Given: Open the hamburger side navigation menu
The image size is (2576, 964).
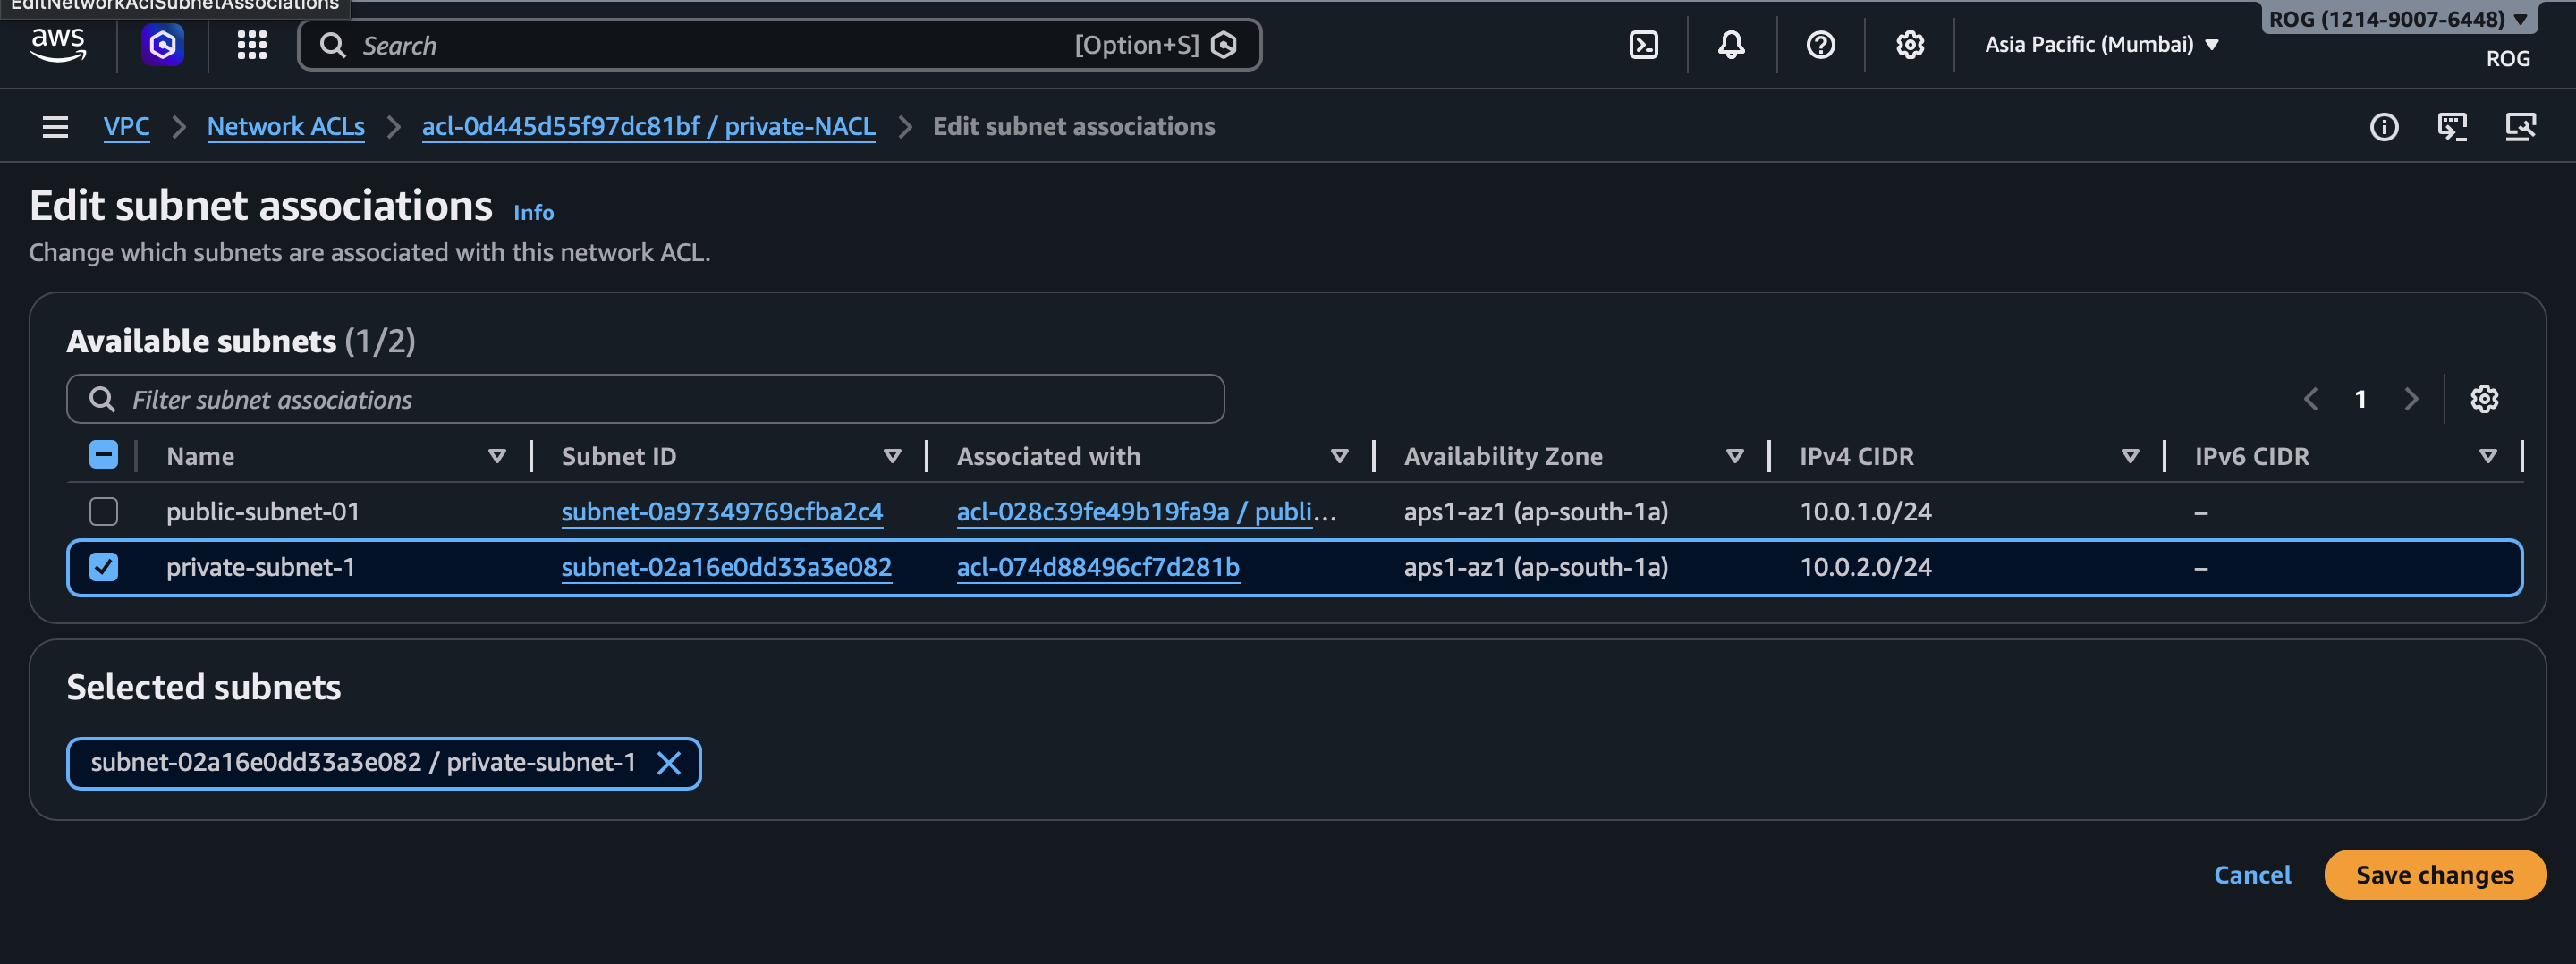Looking at the screenshot, I should click(x=55, y=127).
